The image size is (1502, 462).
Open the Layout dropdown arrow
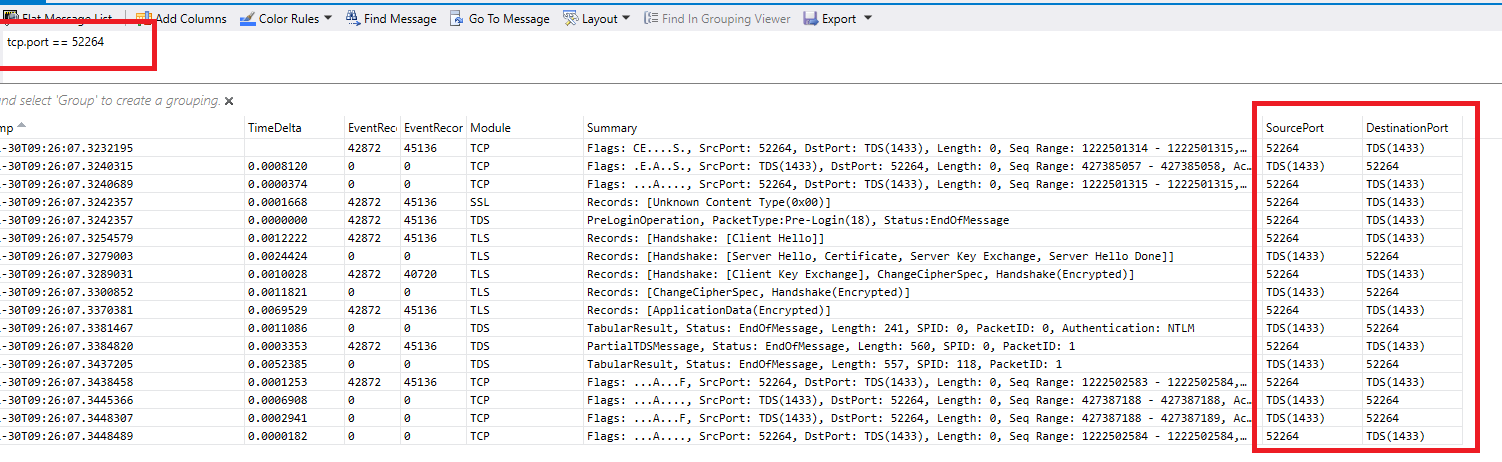point(626,18)
